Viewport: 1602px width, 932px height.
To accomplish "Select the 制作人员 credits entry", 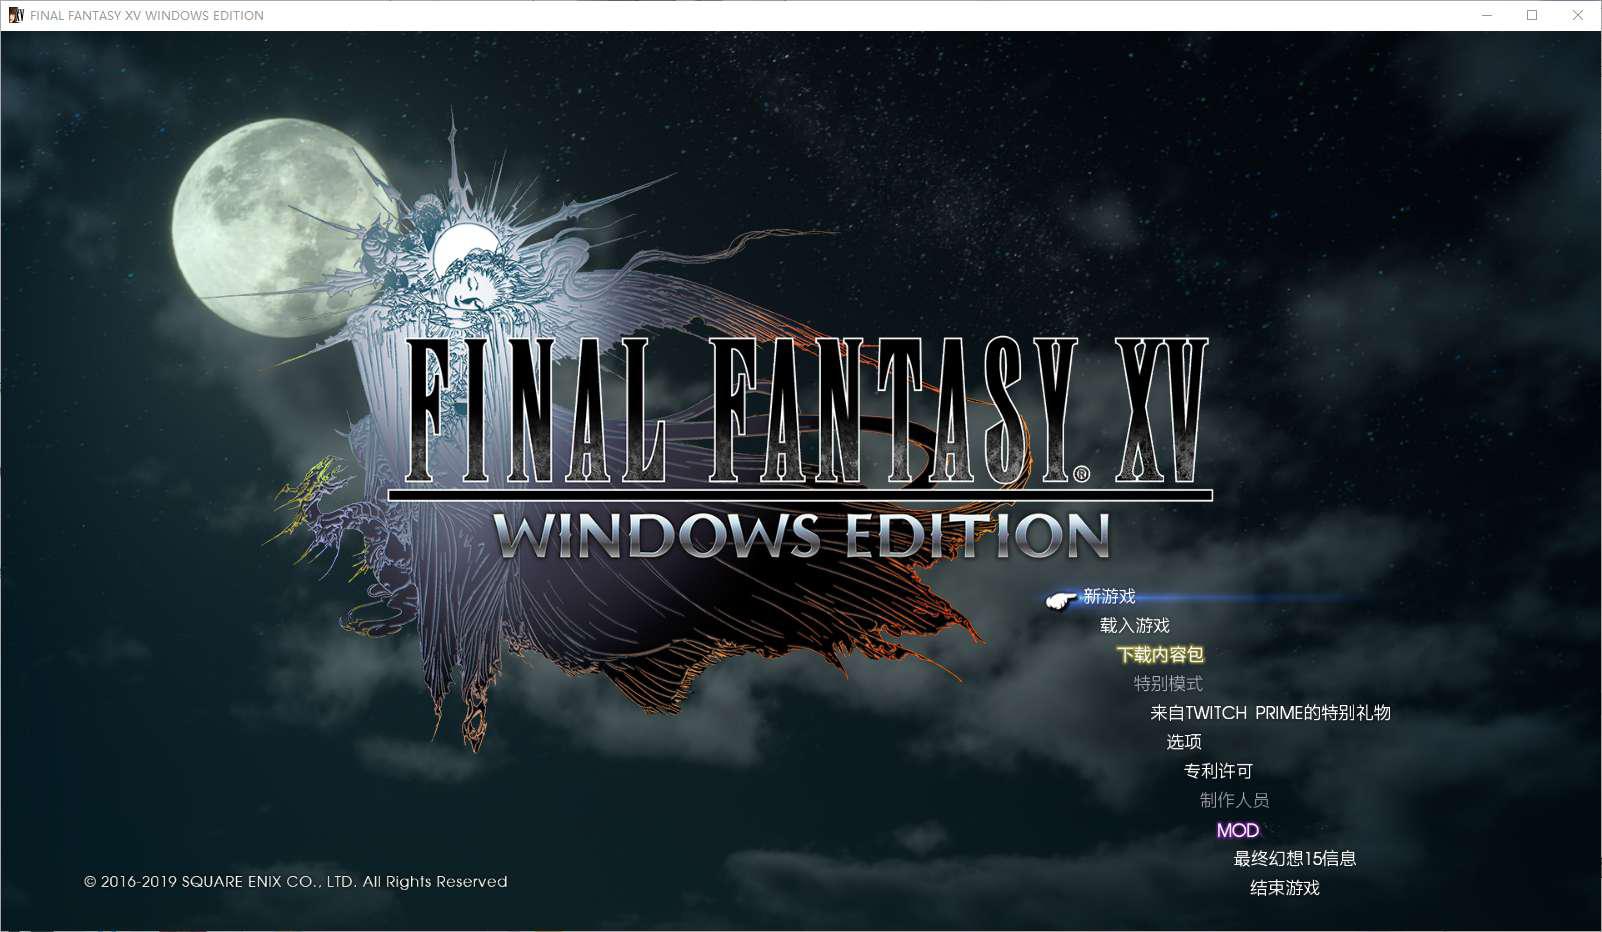I will tap(1234, 799).
